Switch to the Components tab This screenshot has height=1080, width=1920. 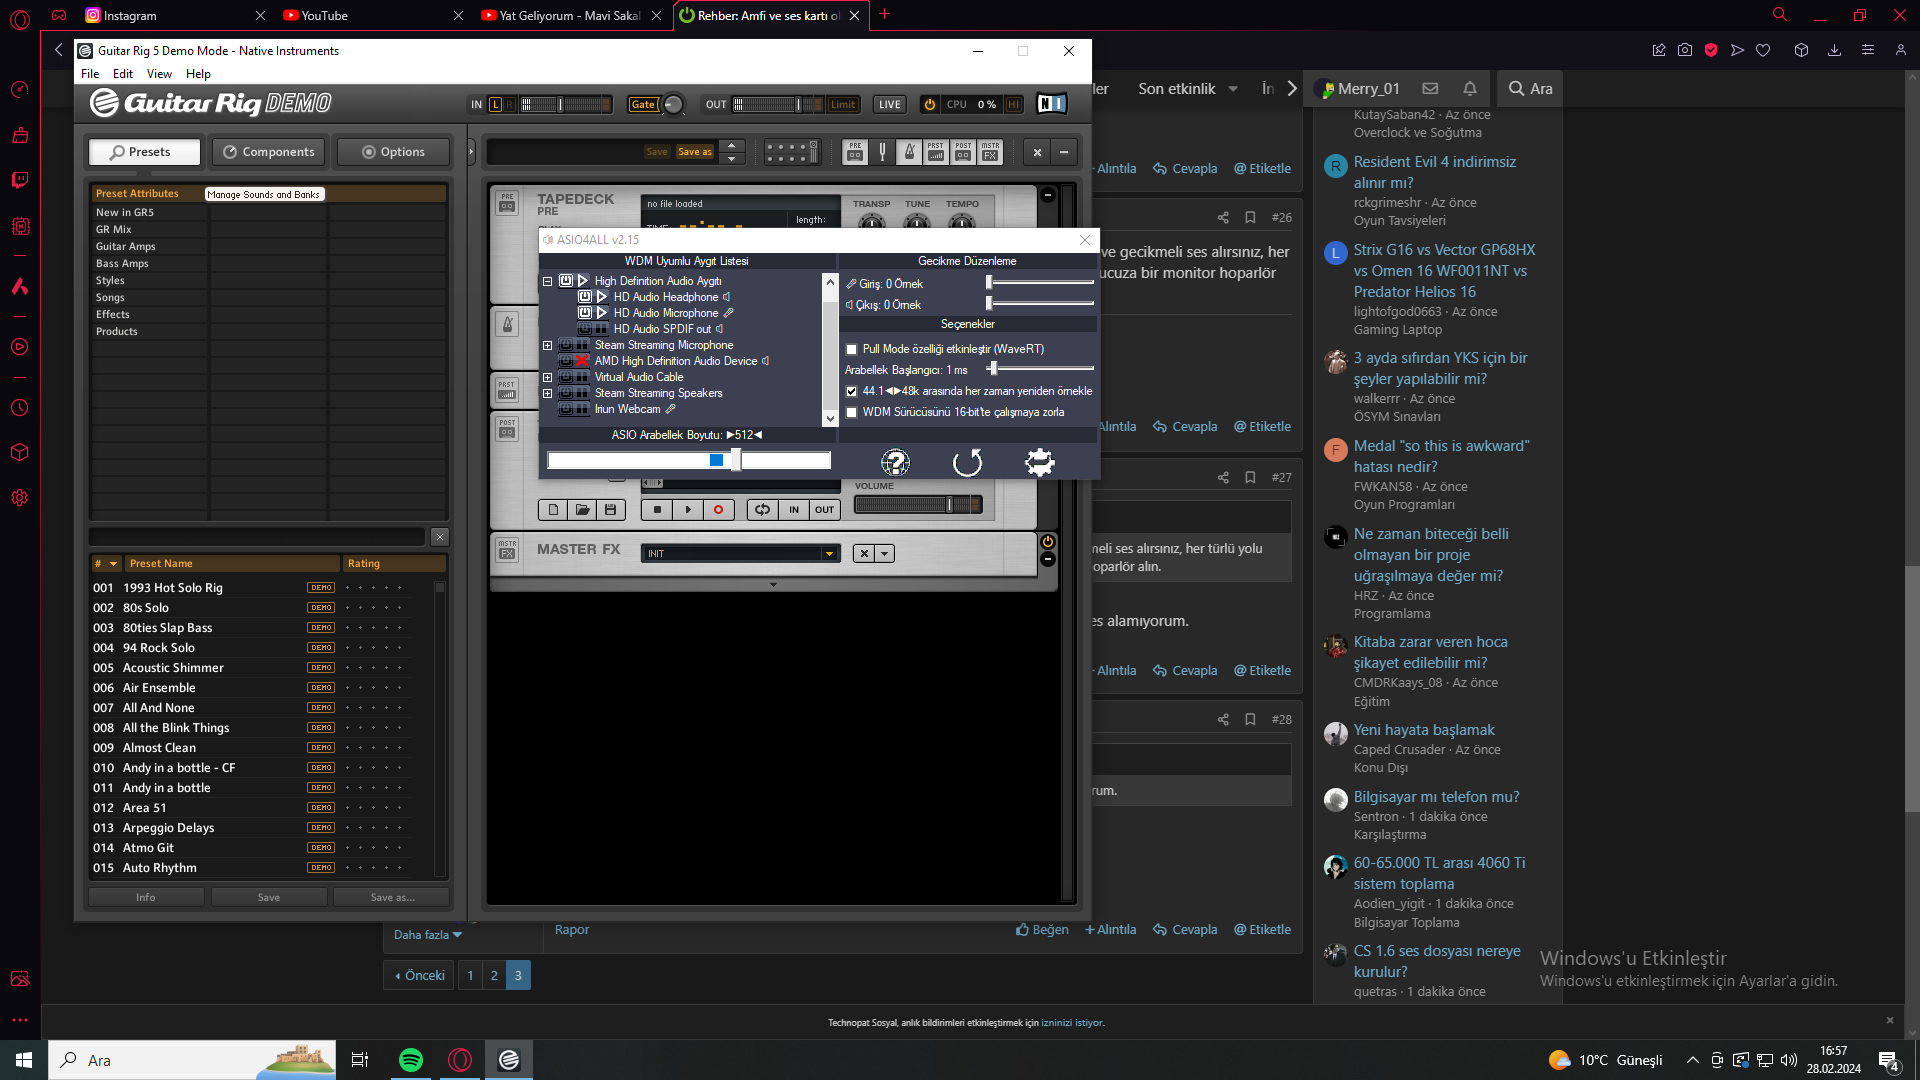(269, 152)
